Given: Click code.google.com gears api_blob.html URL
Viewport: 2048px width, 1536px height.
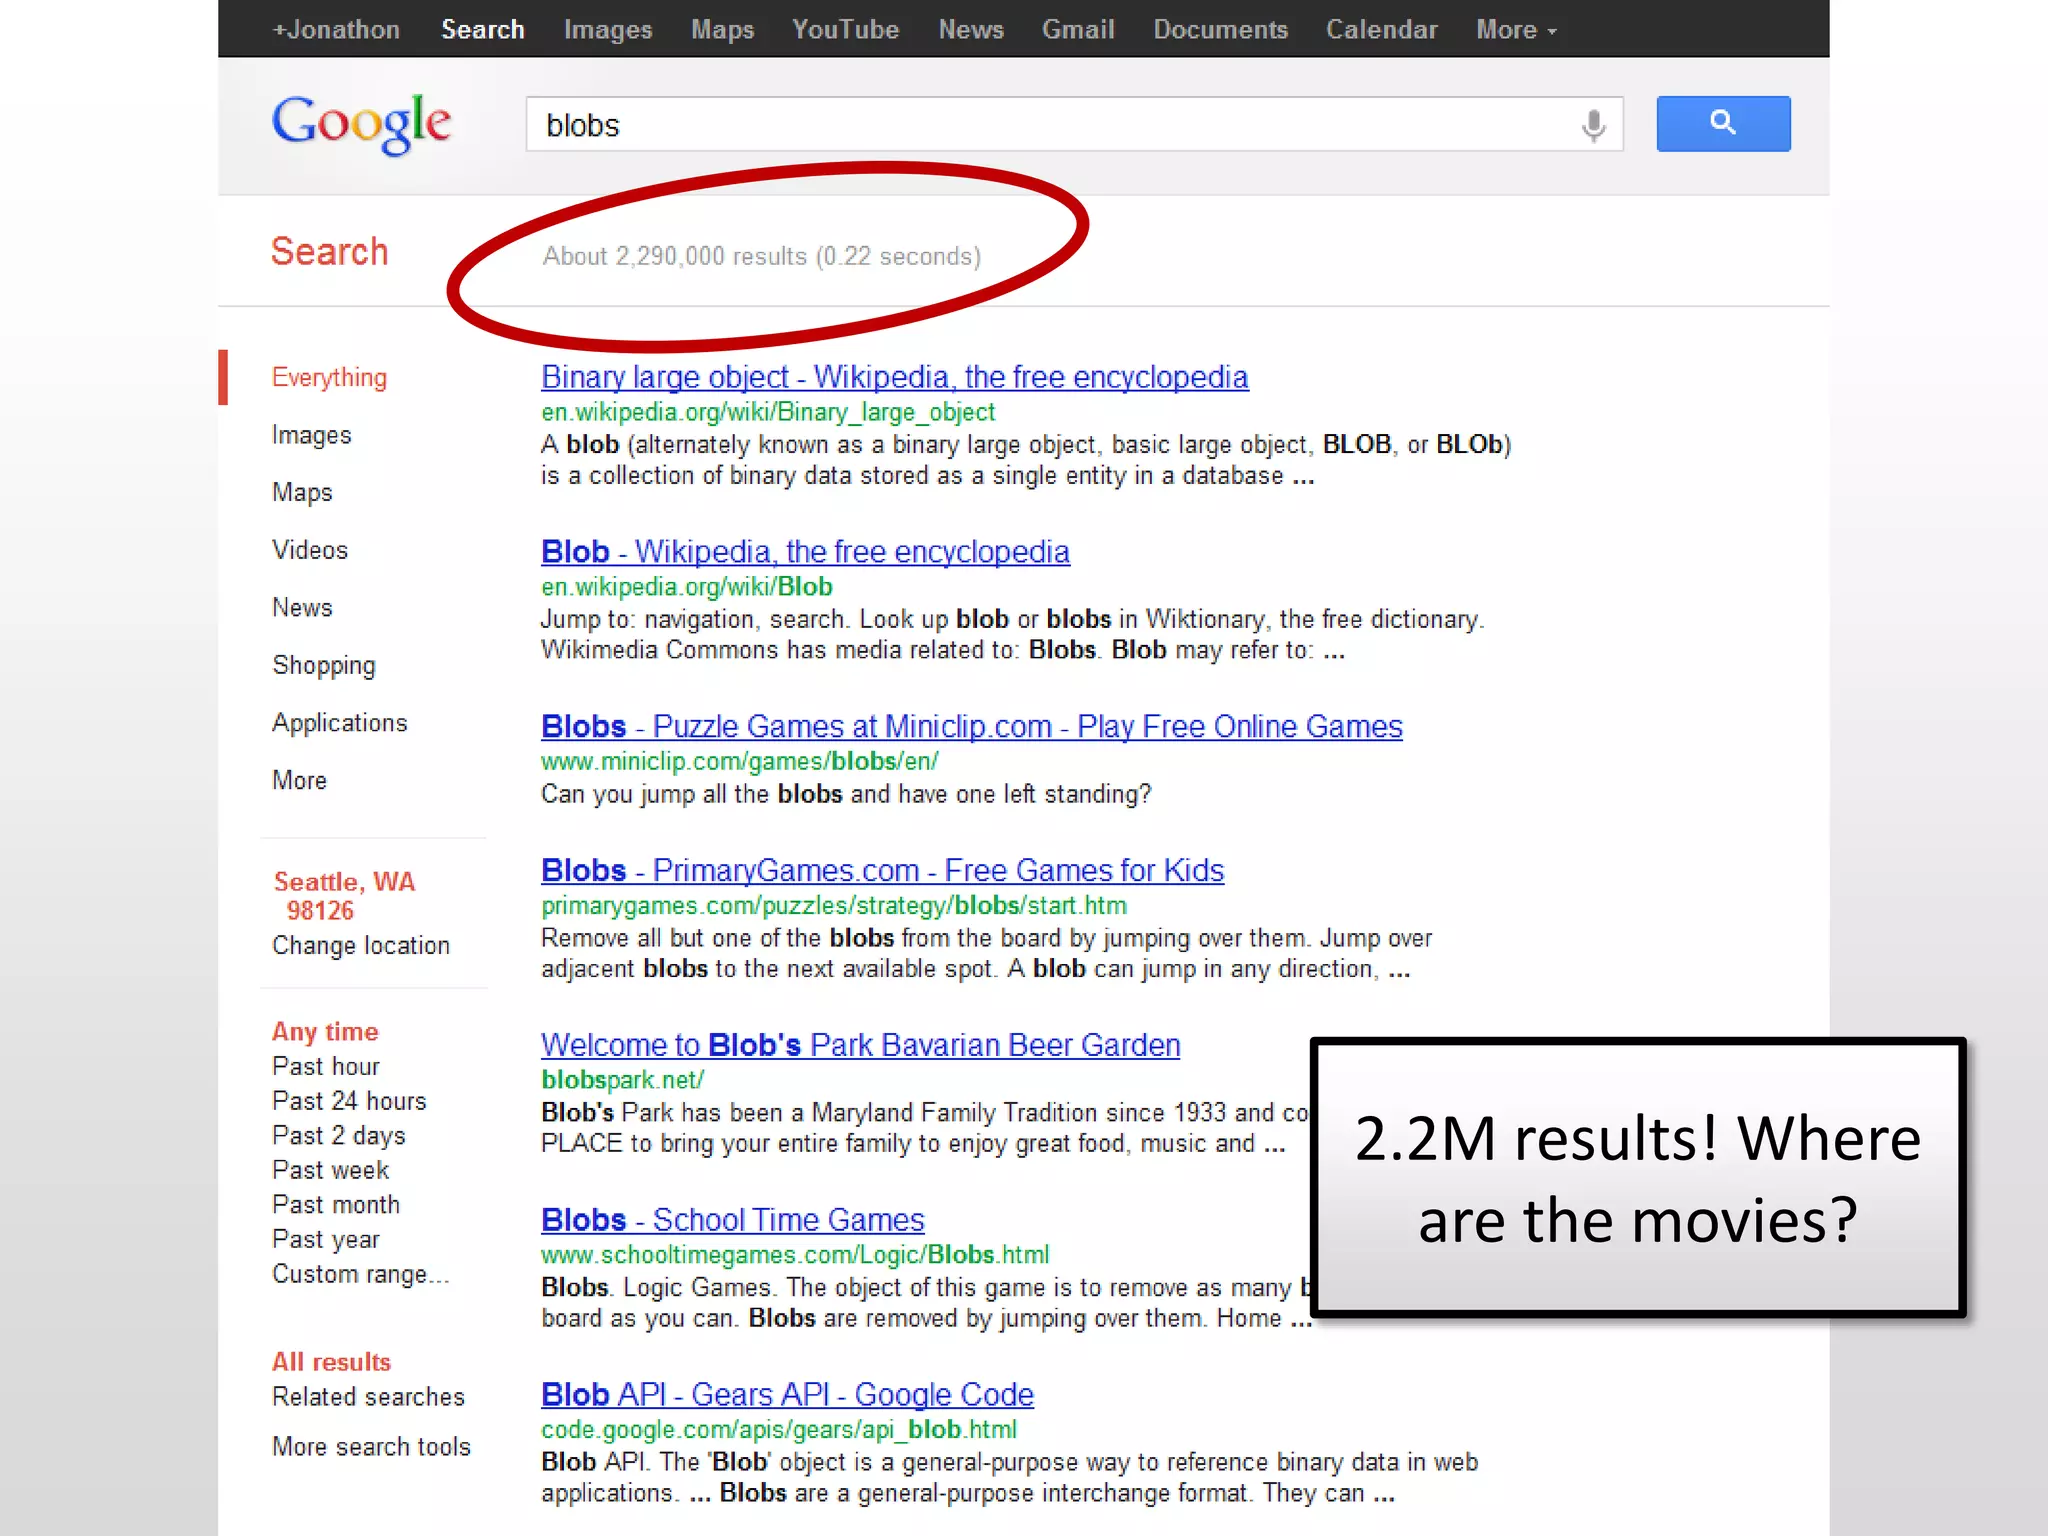Looking at the screenshot, I should (x=779, y=1430).
